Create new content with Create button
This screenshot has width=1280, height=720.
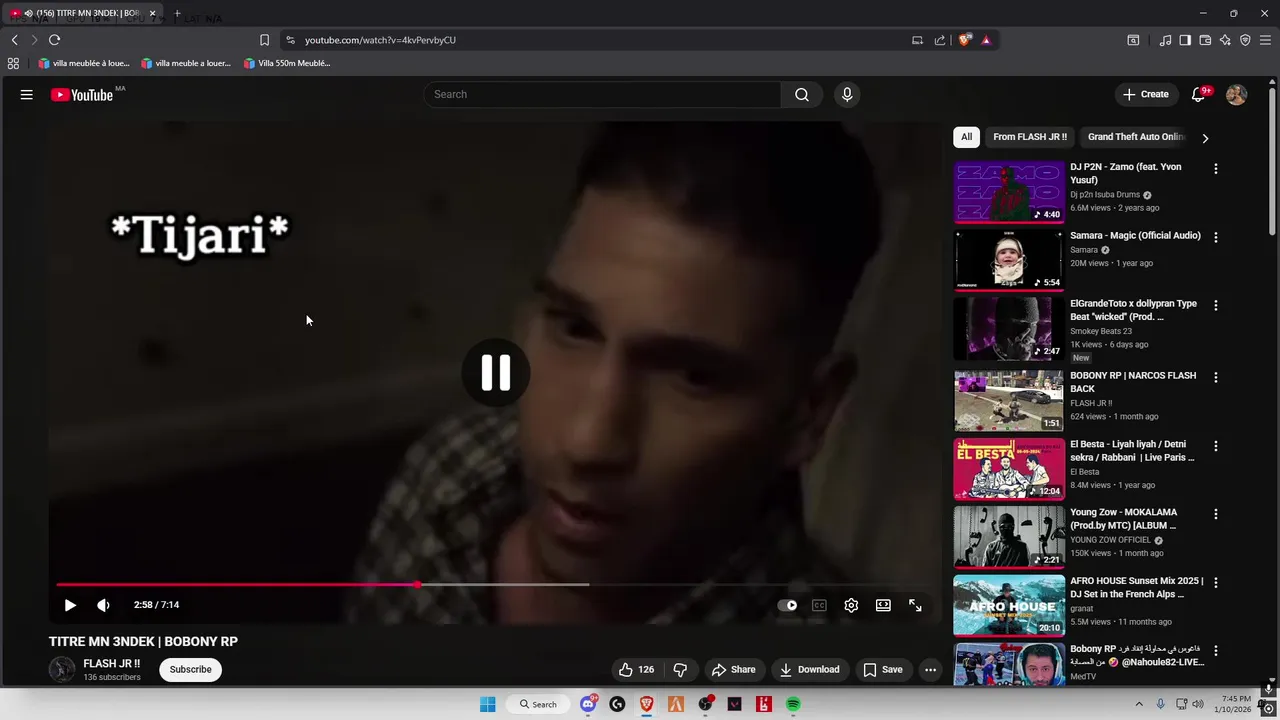[1146, 94]
